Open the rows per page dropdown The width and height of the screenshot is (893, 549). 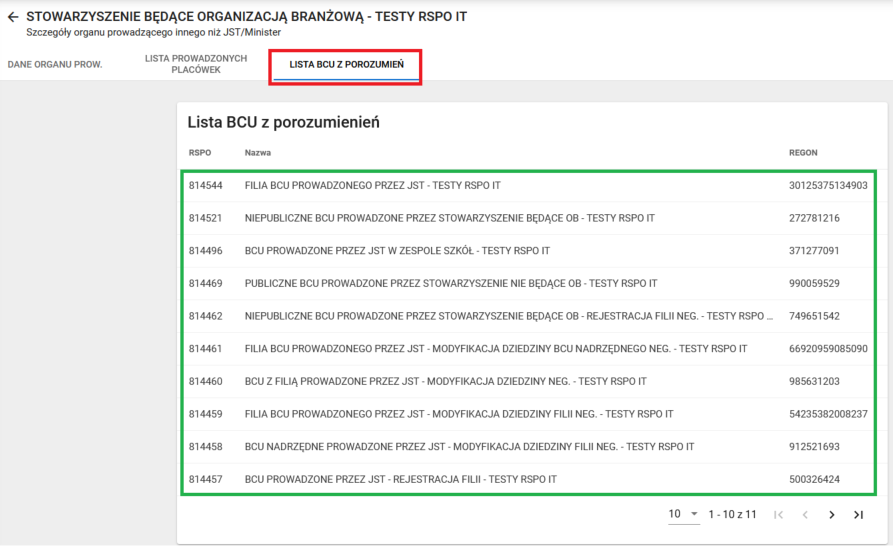[x=683, y=514]
